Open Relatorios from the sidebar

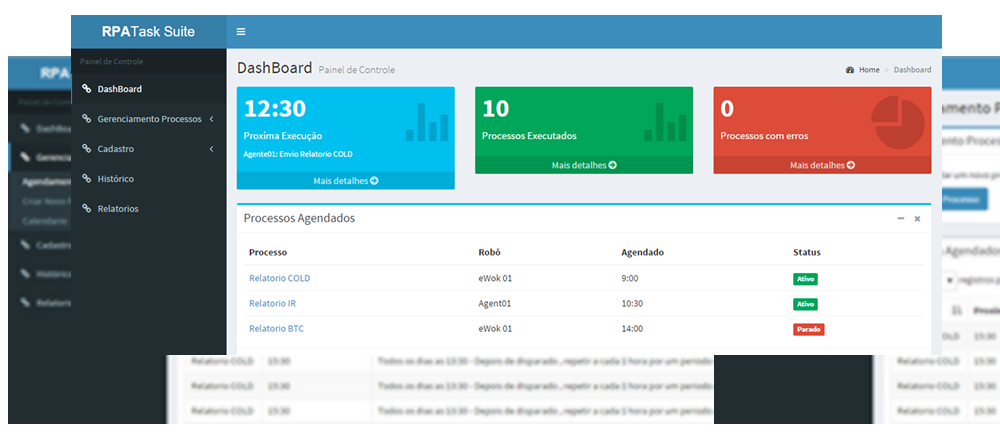[x=117, y=209]
